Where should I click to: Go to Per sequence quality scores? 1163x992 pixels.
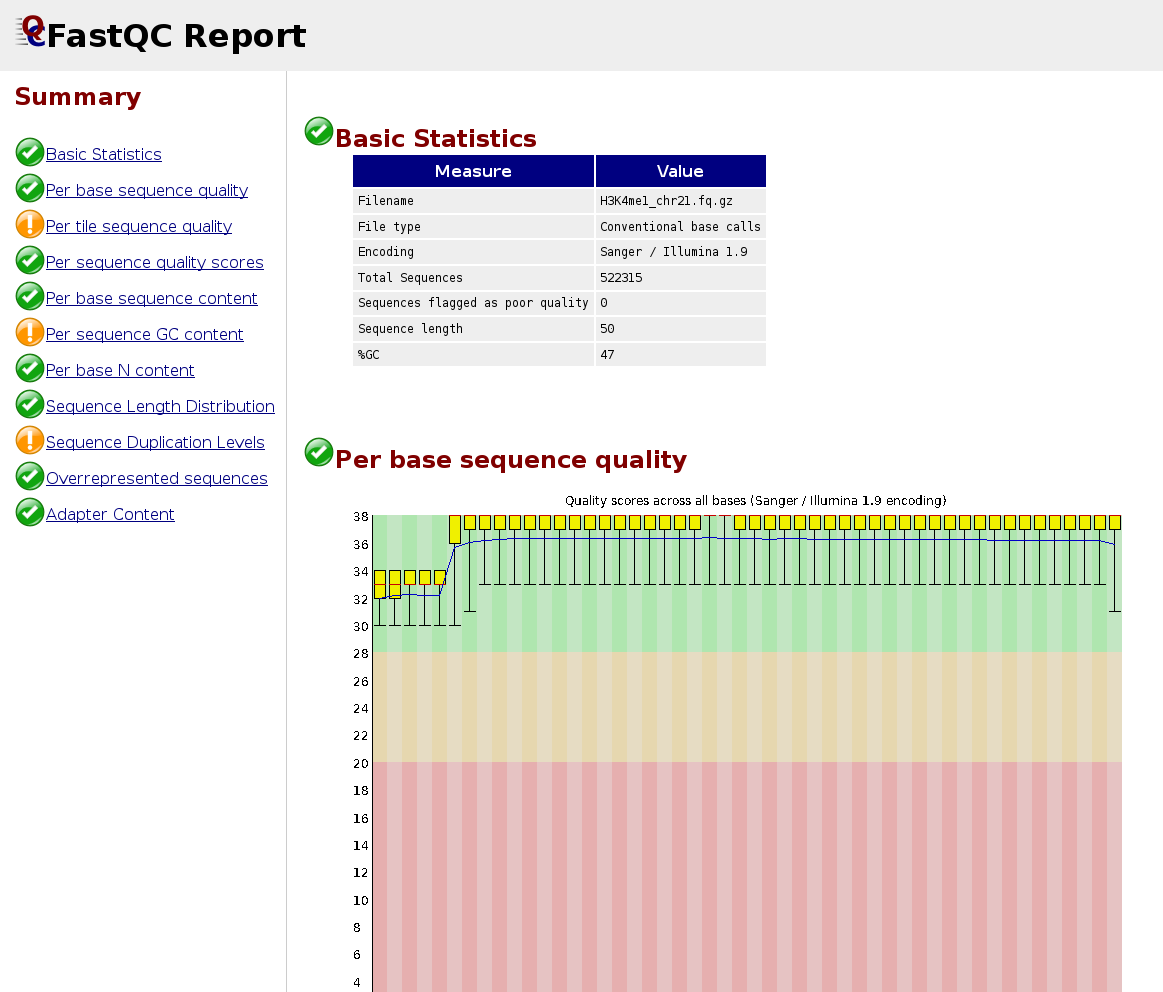tap(155, 262)
